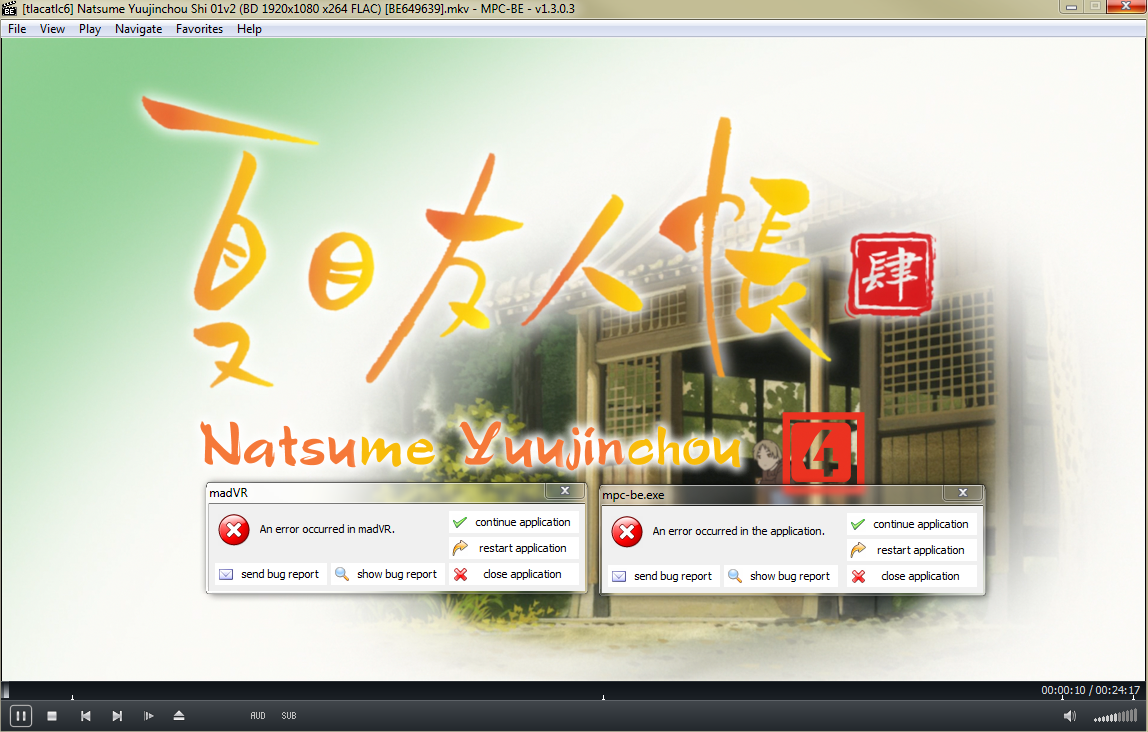Viewport: 1148px width, 732px height.
Task: Click the red error icon in madVR dialog
Action: click(x=234, y=529)
